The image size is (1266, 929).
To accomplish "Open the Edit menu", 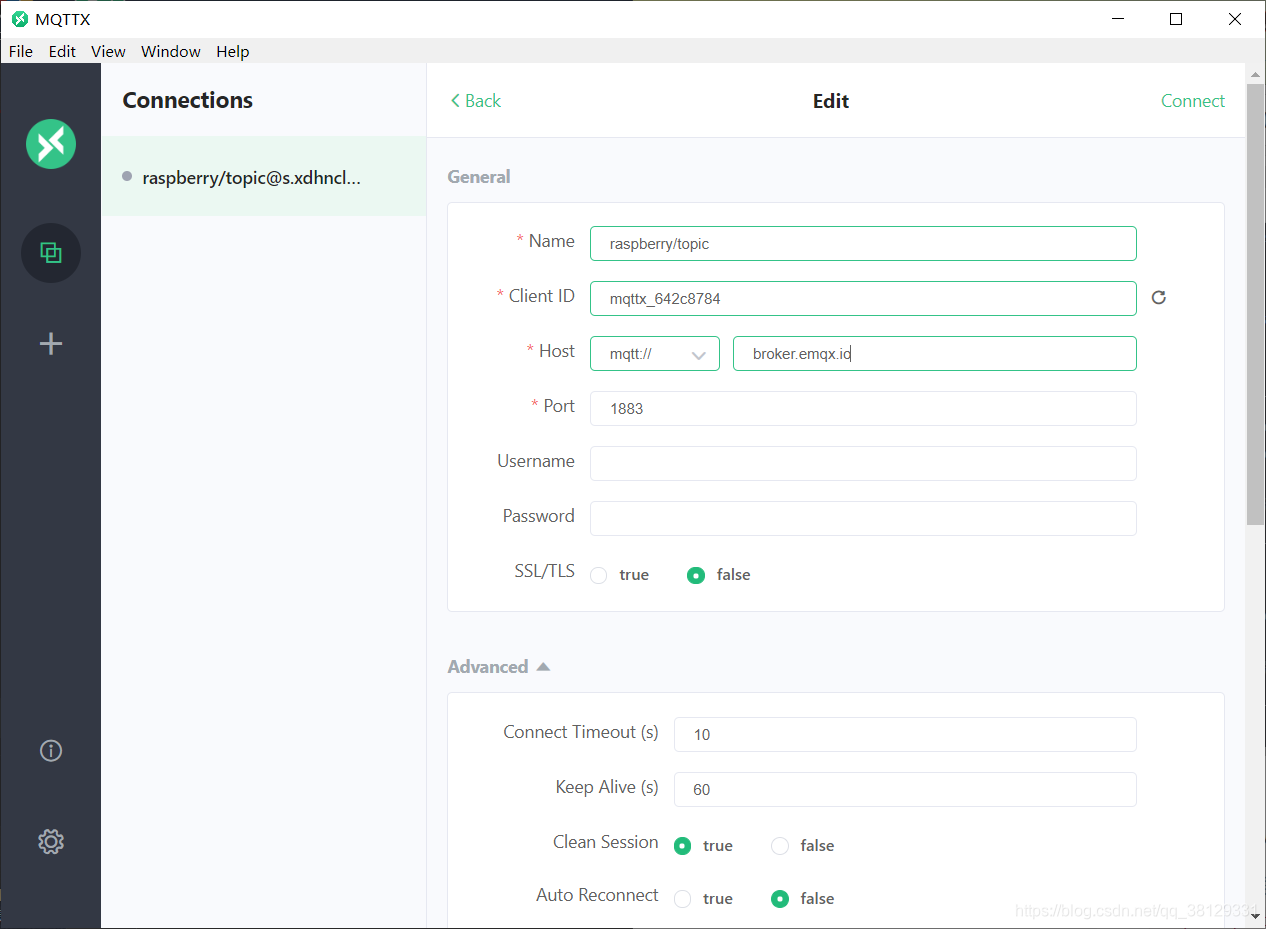I will (x=62, y=51).
